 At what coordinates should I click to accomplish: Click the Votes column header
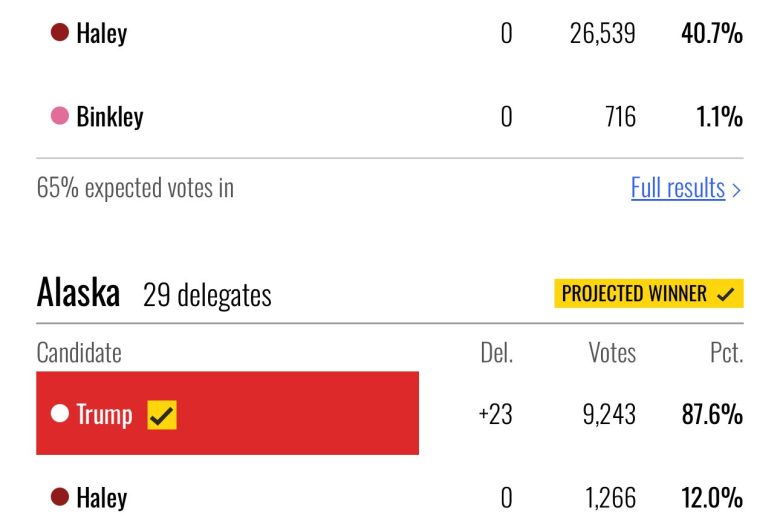click(611, 353)
